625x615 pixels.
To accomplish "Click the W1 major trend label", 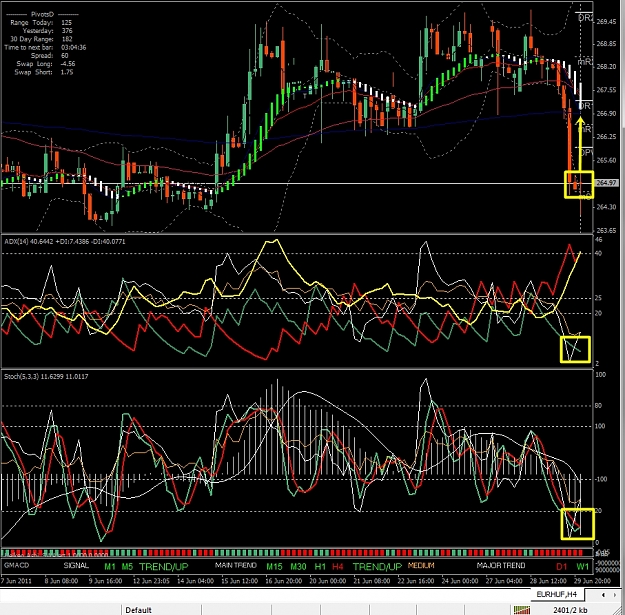I will [x=582, y=566].
